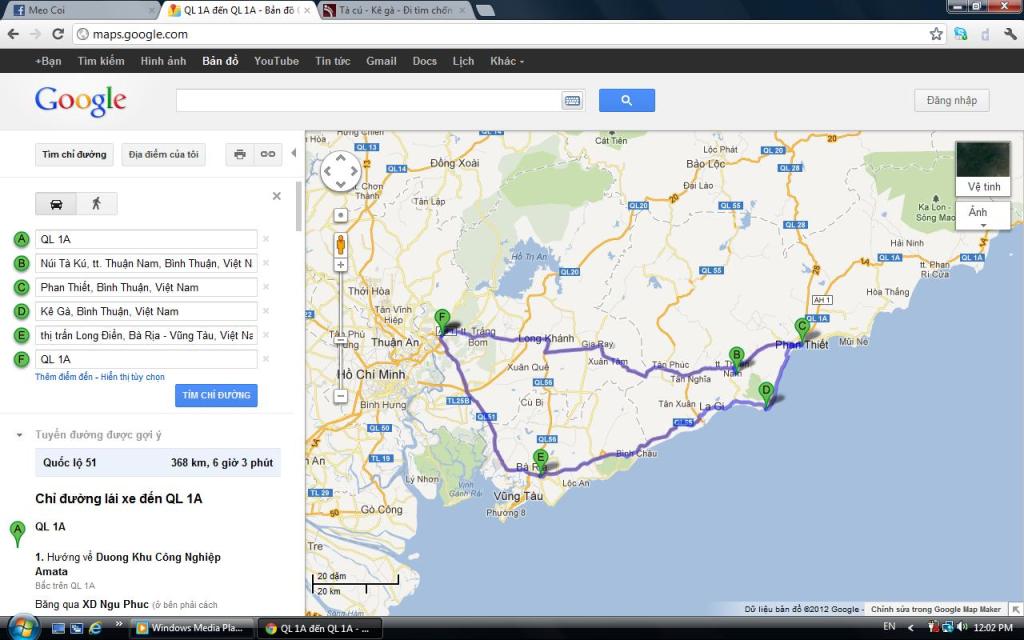1024x640 pixels.
Task: Click map marker D near Kê Gà
Action: [x=766, y=396]
